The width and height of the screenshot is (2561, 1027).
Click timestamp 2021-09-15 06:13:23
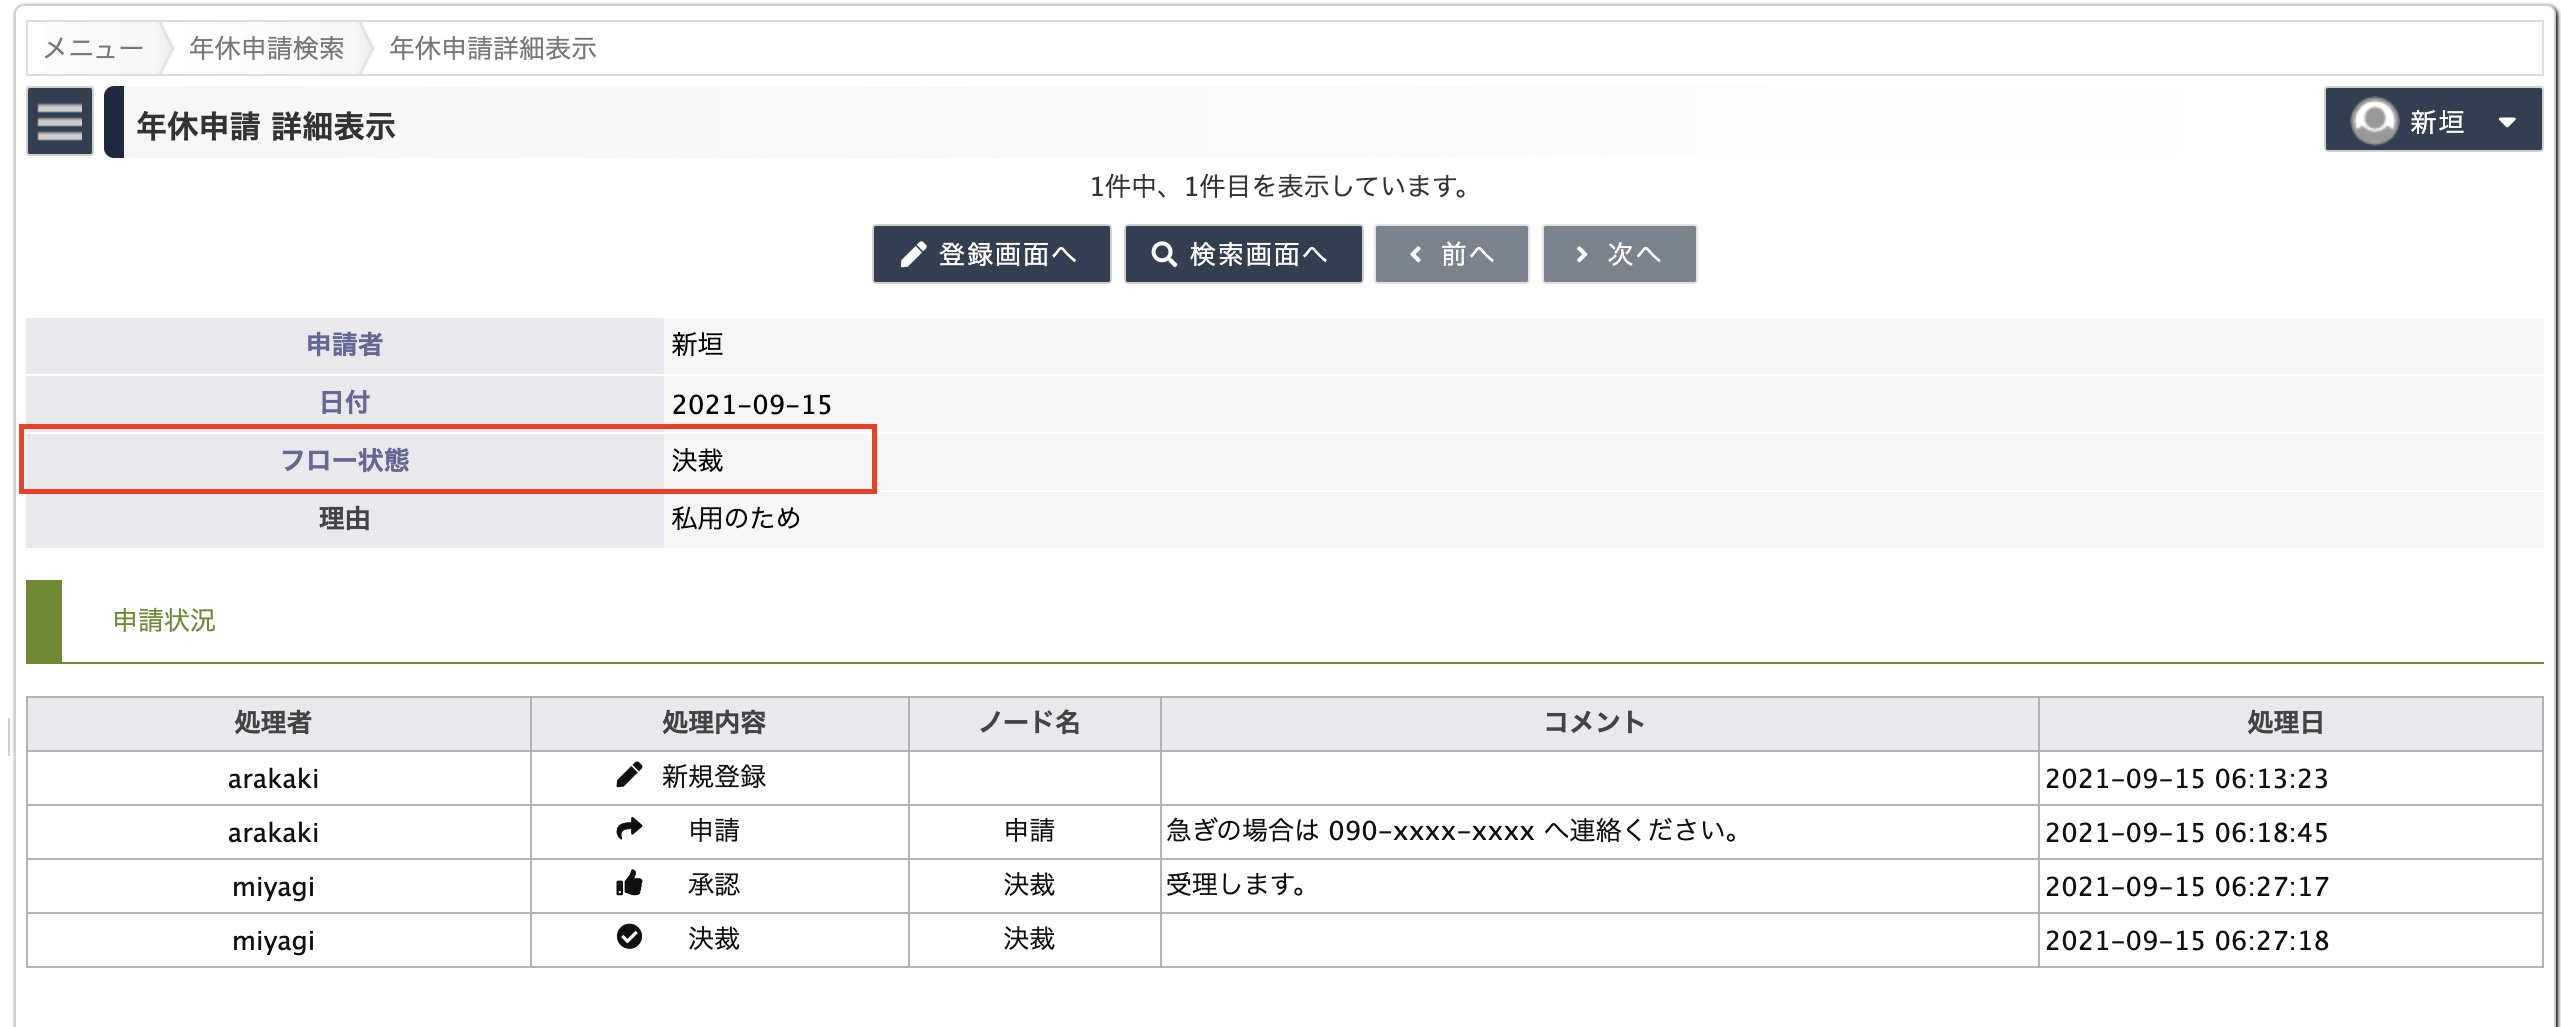[2186, 779]
